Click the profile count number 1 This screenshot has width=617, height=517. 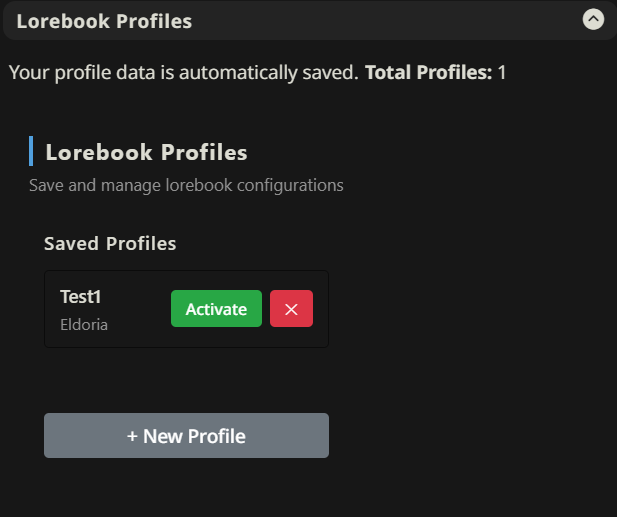[x=502, y=72]
